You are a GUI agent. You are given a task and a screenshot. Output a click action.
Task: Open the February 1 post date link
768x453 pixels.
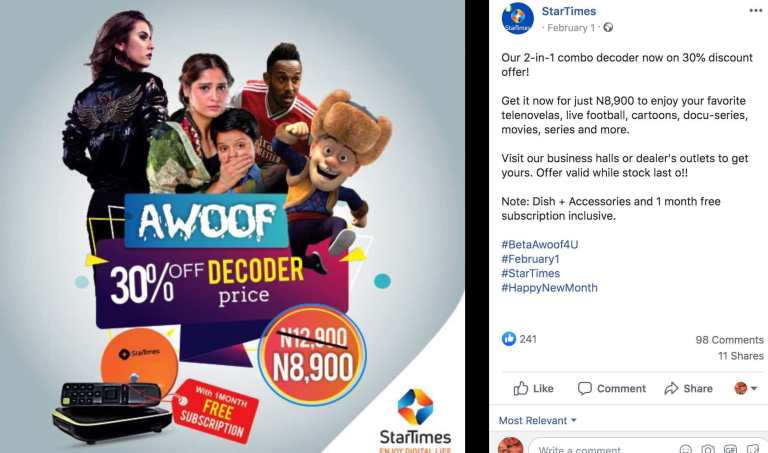(x=571, y=28)
